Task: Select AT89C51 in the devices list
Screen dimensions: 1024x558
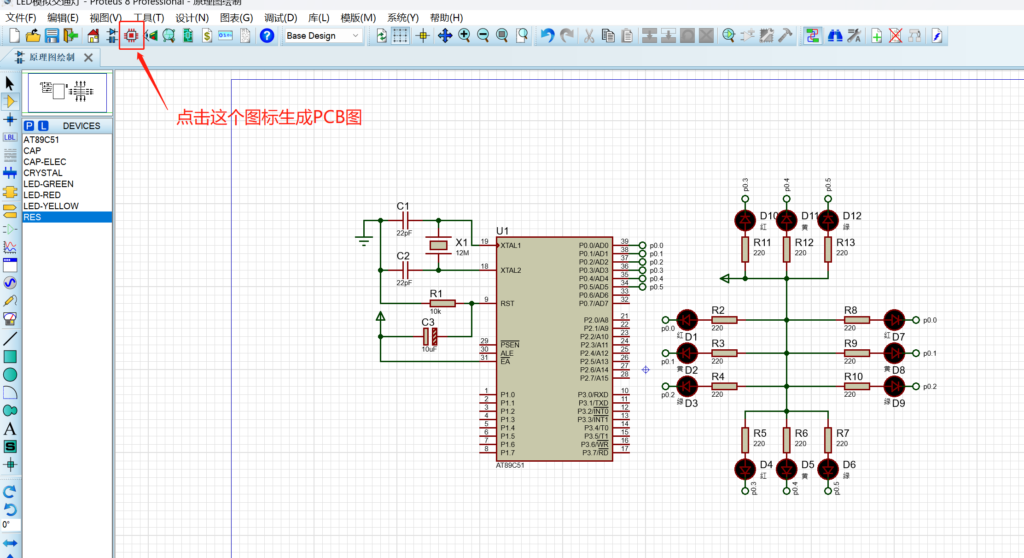Action: (x=43, y=140)
